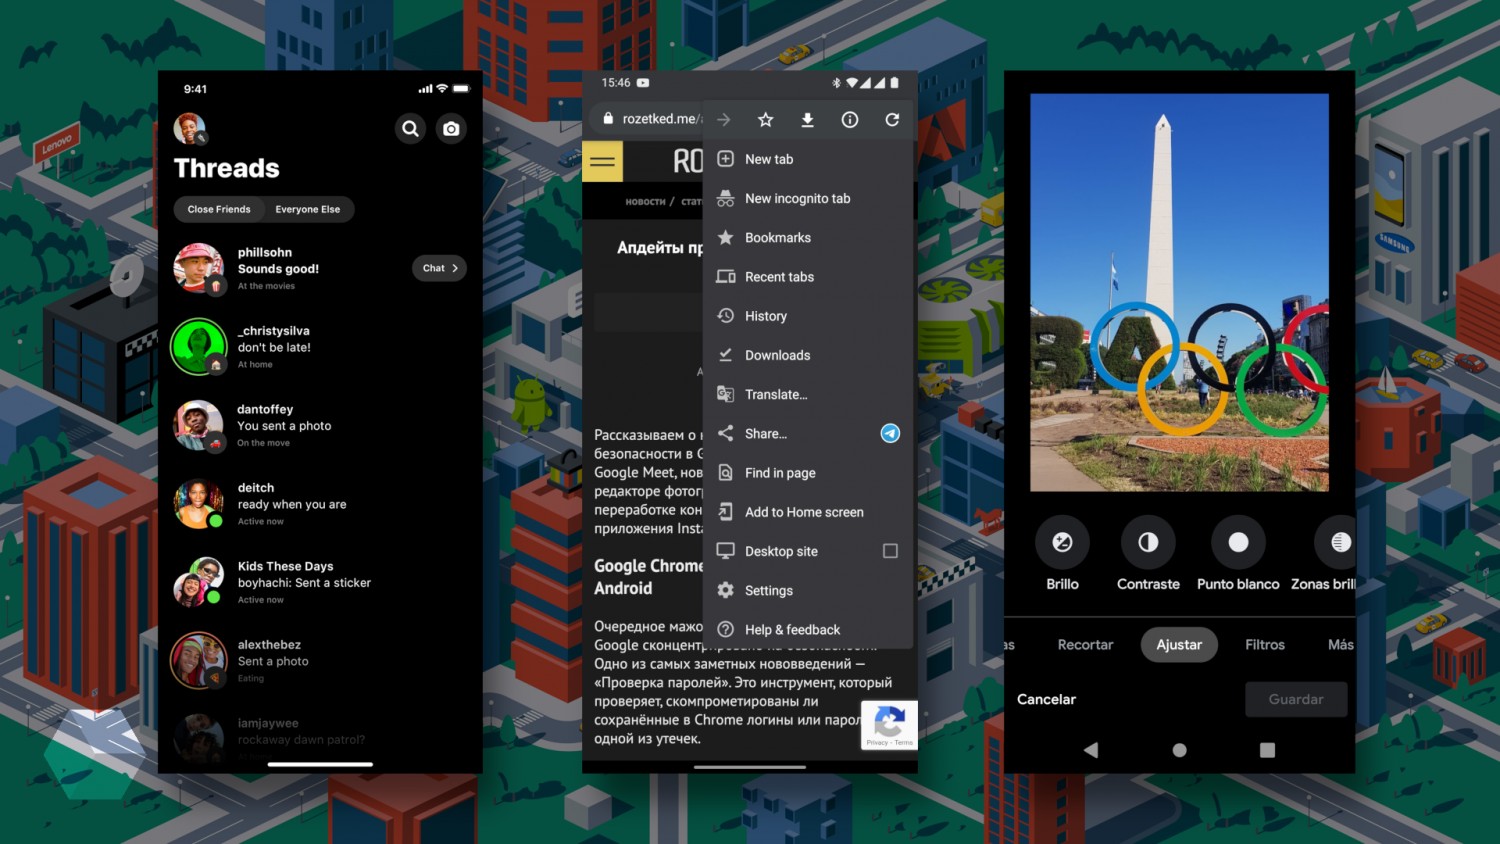
Task: Switch to the Más tab
Action: 1340,645
